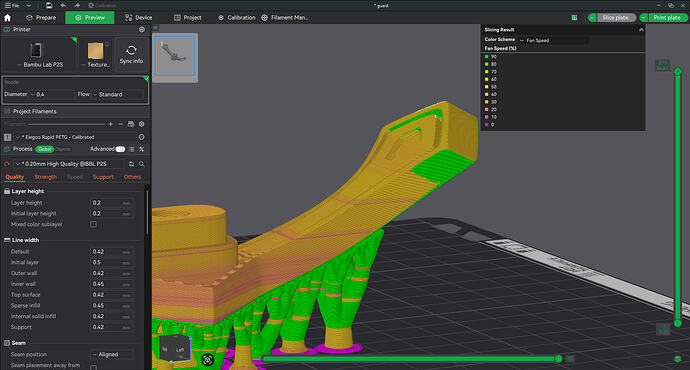Expand the Flow Standard dropdown
This screenshot has height=370, width=690.
pos(118,94)
